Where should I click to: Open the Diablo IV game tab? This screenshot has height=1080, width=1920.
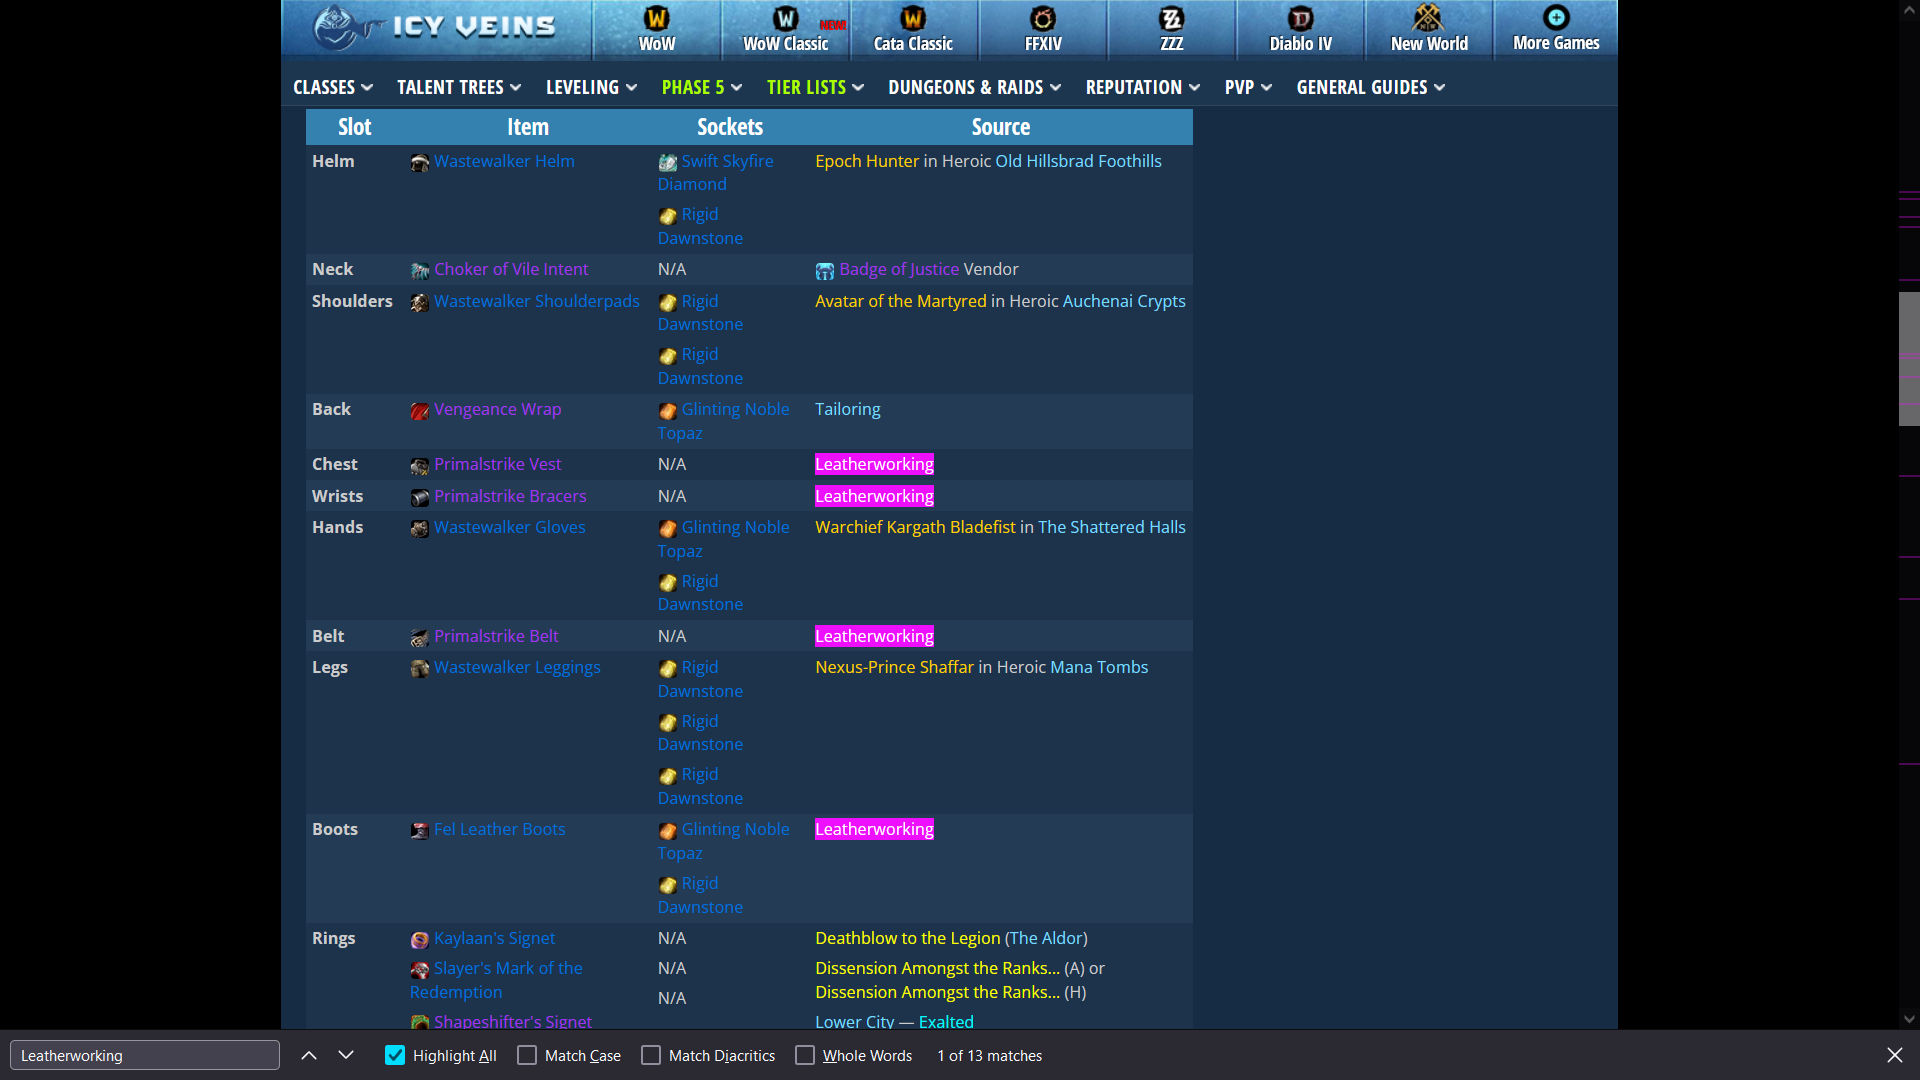tap(1300, 30)
